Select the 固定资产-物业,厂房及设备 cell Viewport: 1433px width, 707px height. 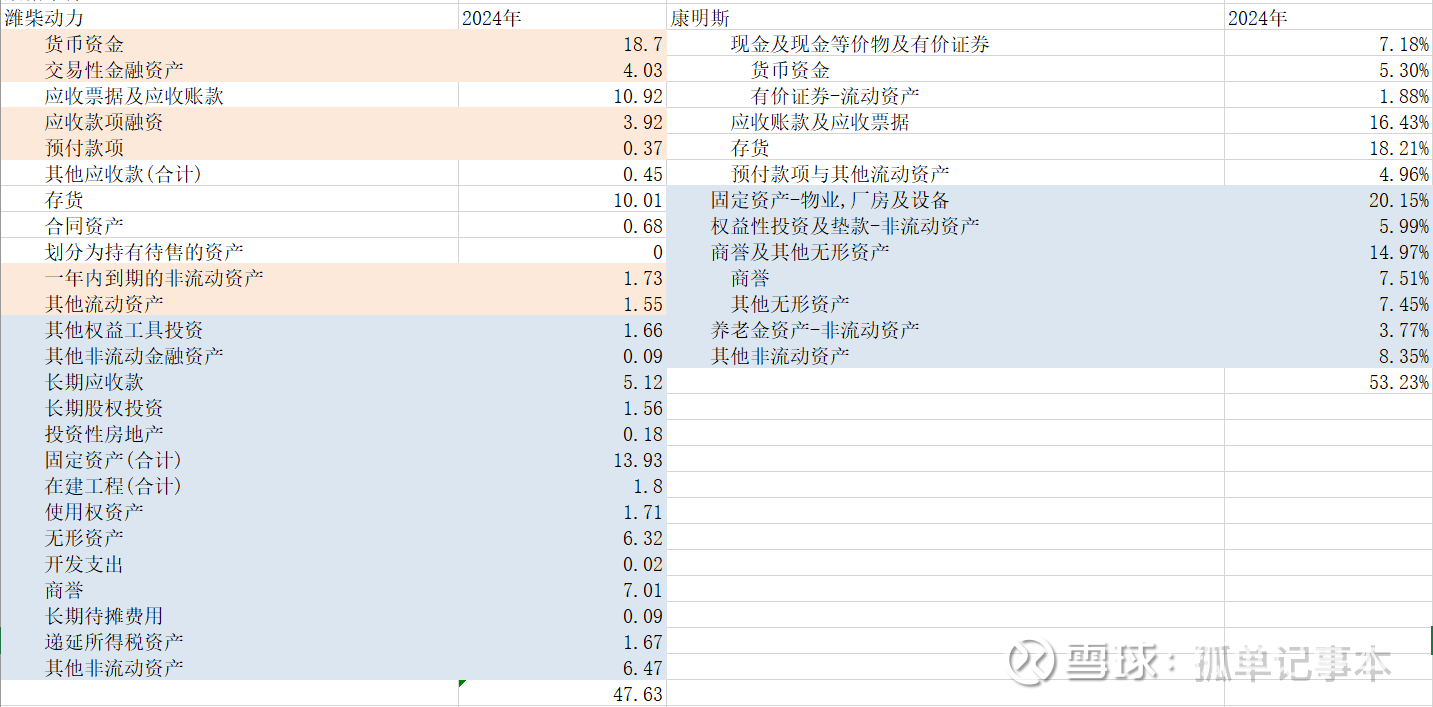[x=945, y=200]
